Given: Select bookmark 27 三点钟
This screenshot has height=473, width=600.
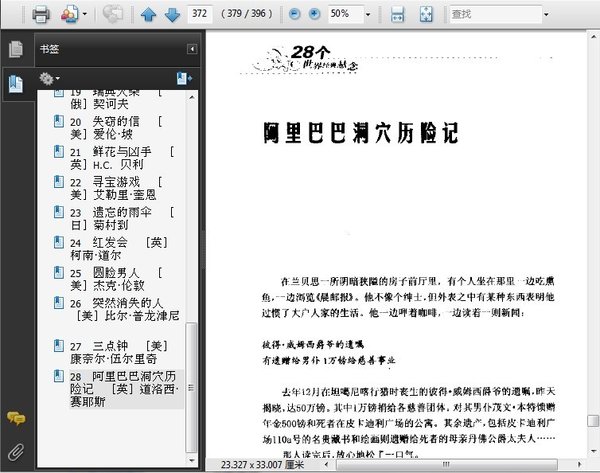Looking at the screenshot, I should (119, 352).
